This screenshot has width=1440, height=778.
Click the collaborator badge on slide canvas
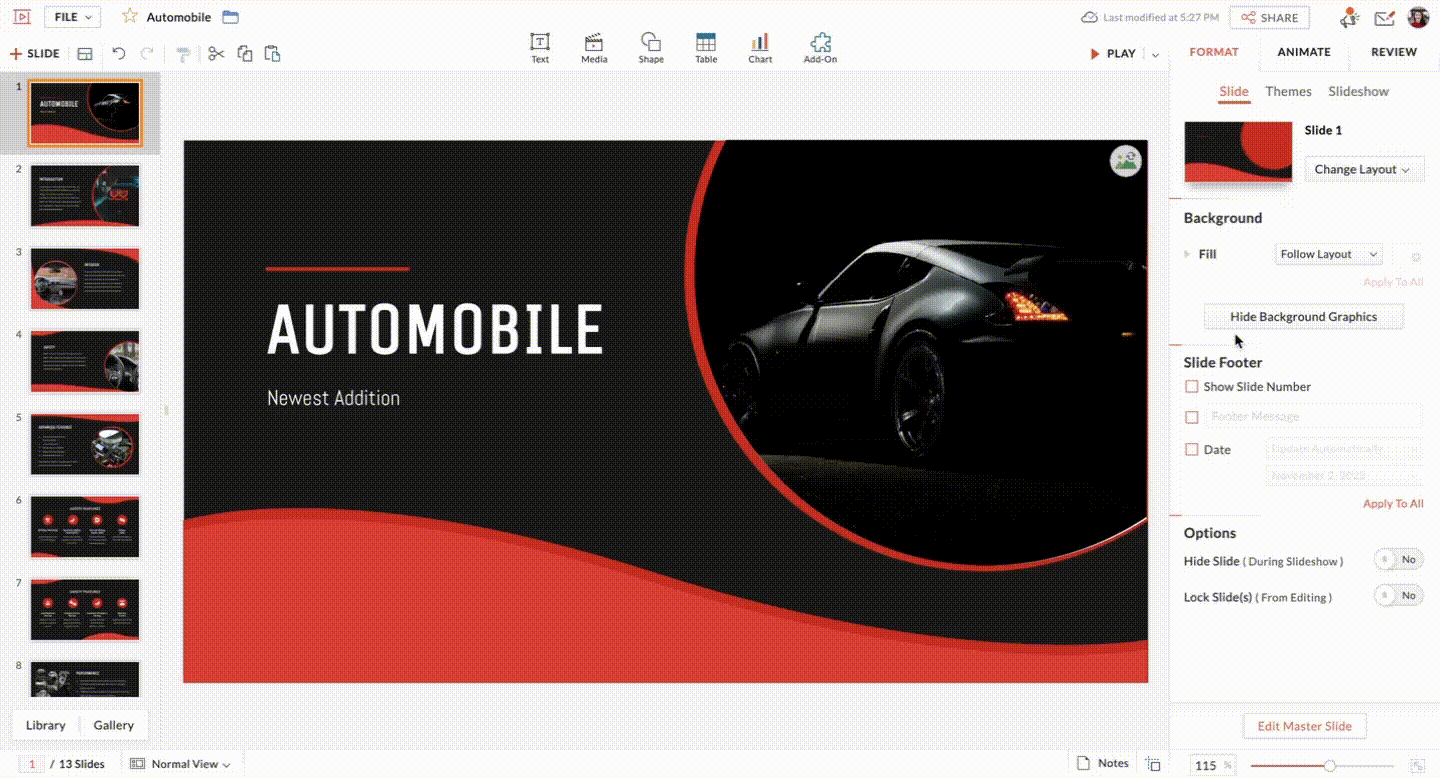1126,161
